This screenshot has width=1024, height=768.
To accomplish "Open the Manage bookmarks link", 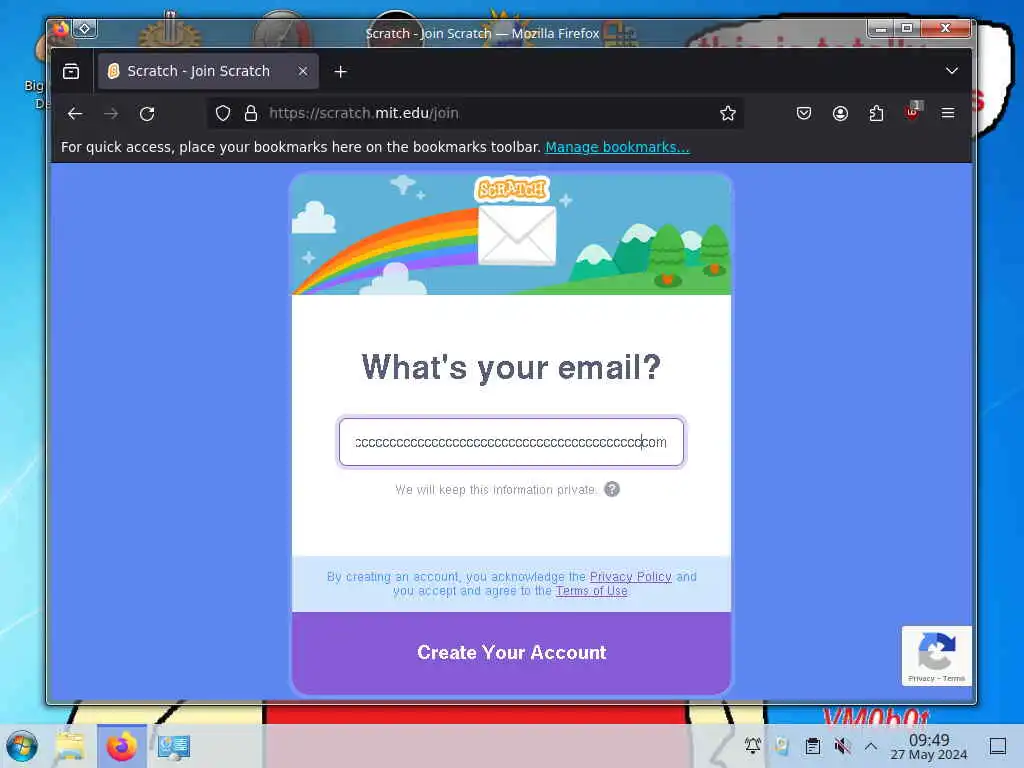I will (x=617, y=147).
